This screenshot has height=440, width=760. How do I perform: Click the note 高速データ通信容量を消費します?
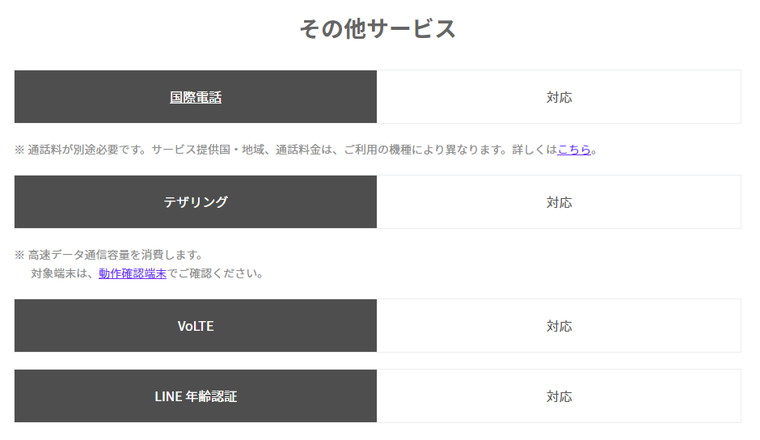pyautogui.click(x=115, y=254)
